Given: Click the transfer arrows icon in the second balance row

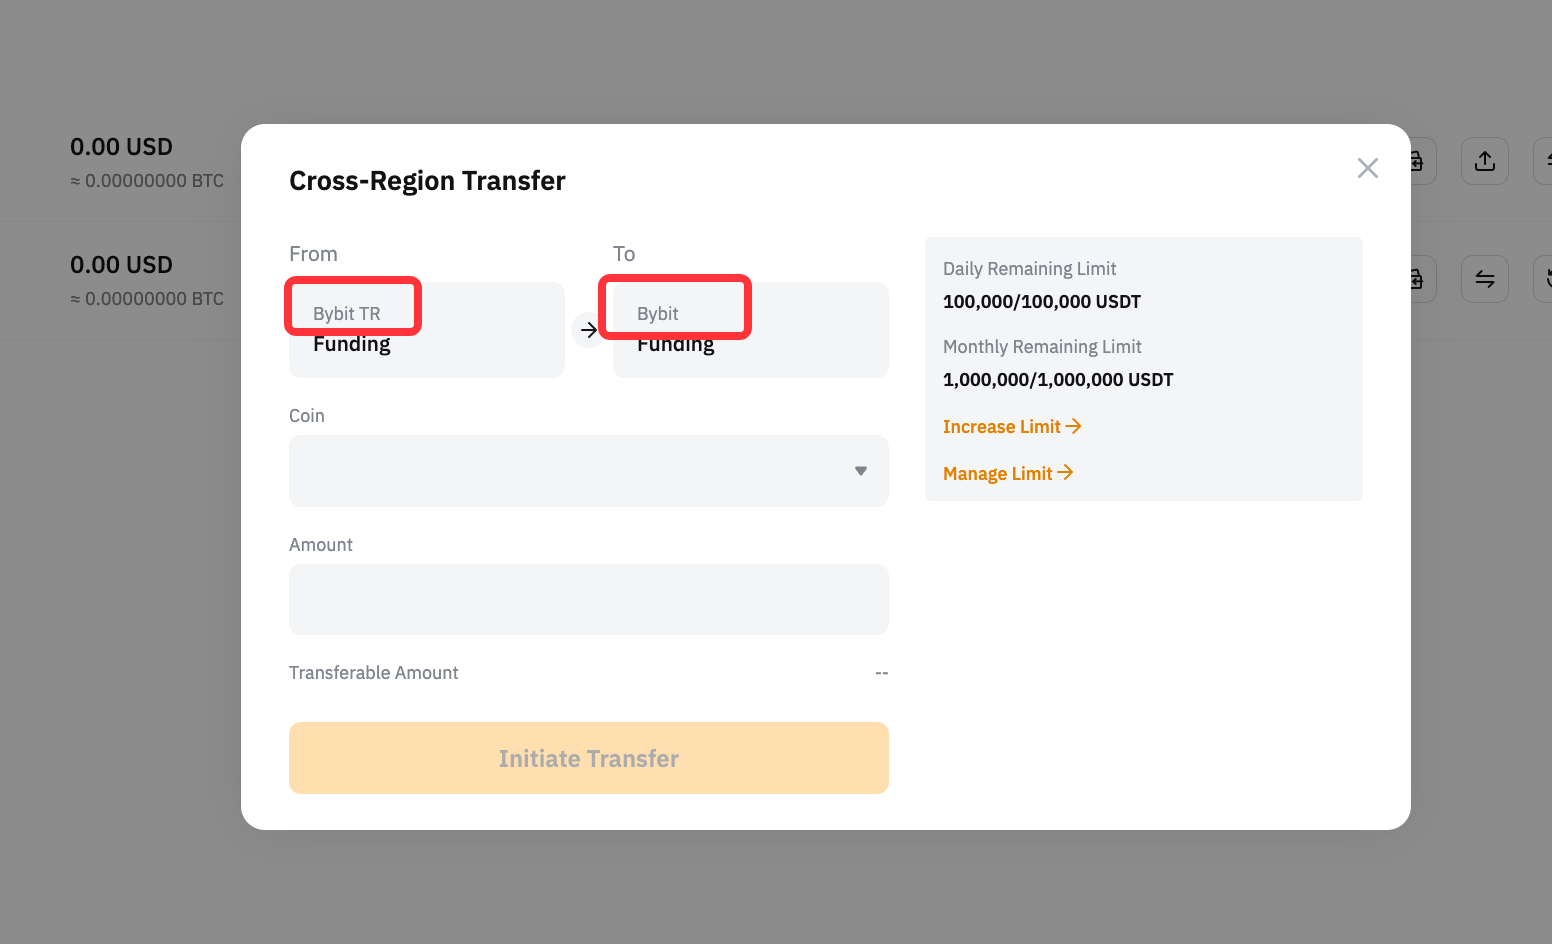Looking at the screenshot, I should 1484,279.
